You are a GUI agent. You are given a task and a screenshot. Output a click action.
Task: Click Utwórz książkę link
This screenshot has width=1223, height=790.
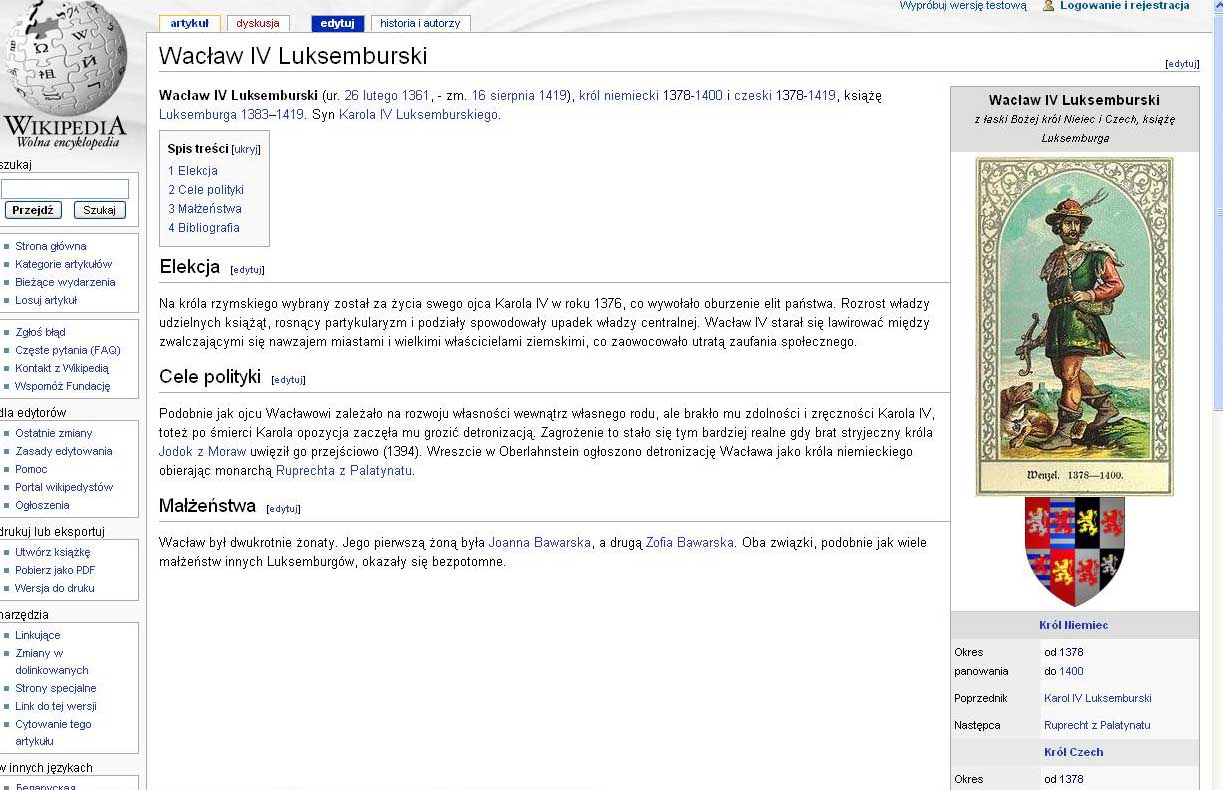pyautogui.click(x=53, y=552)
